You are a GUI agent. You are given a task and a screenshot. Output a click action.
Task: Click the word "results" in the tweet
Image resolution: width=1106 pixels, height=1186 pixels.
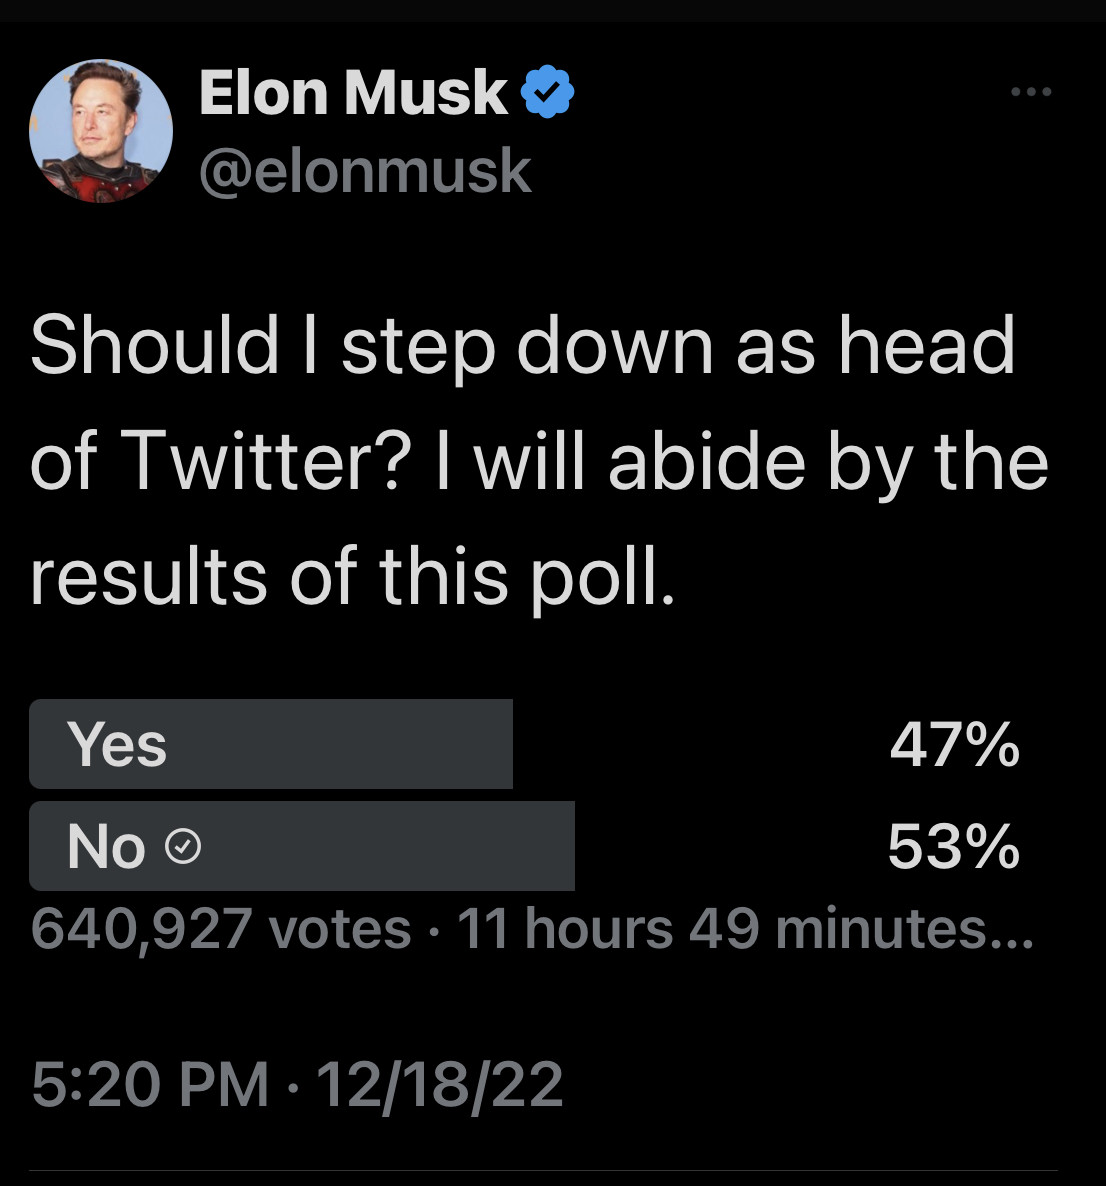click(149, 577)
